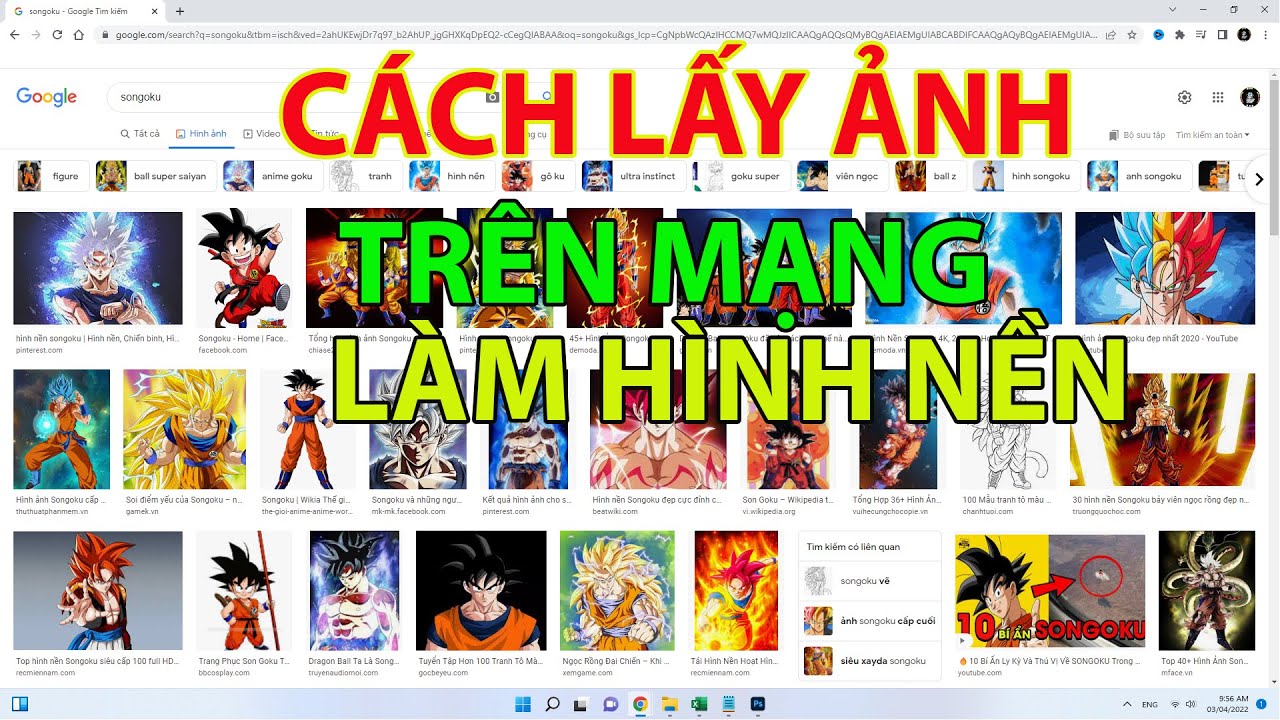Open the recmiennam.com Top hình nền thumbnail

pos(98,590)
